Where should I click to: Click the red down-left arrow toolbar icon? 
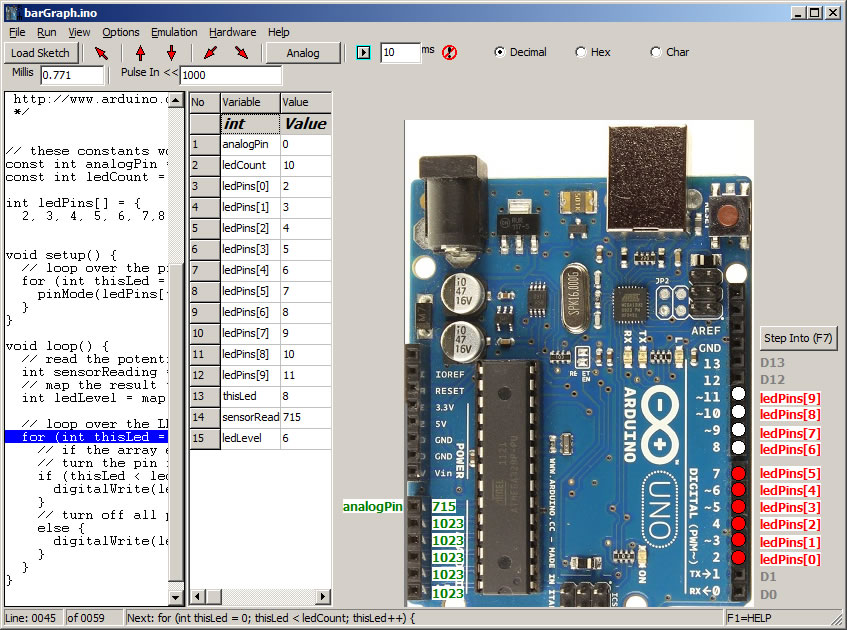point(211,53)
